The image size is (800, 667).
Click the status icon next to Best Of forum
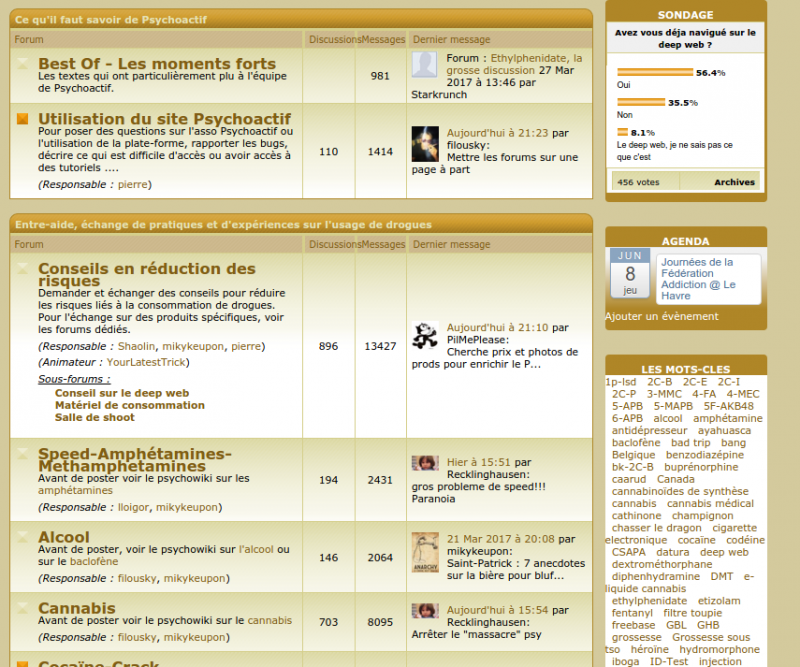23,63
